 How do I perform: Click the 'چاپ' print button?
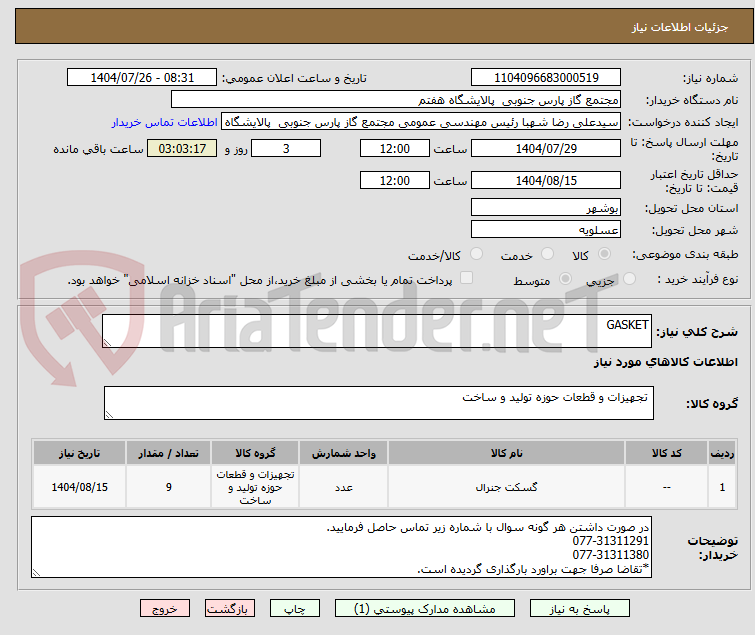click(295, 609)
